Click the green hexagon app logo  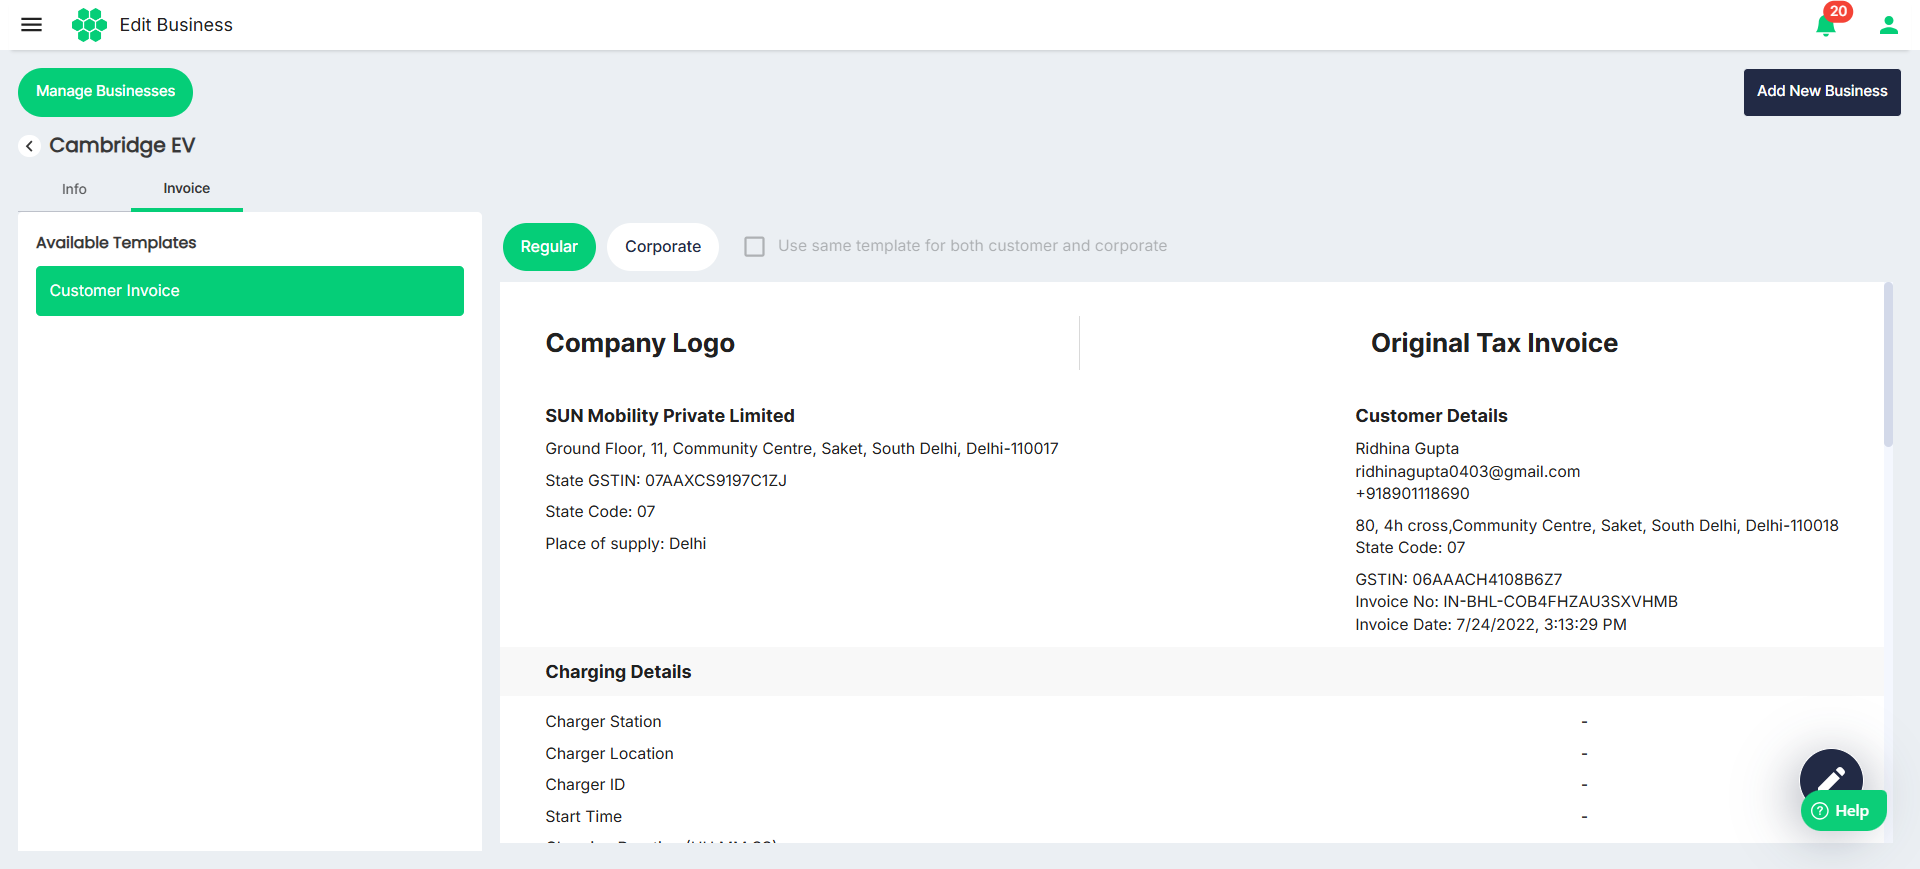[x=89, y=25]
